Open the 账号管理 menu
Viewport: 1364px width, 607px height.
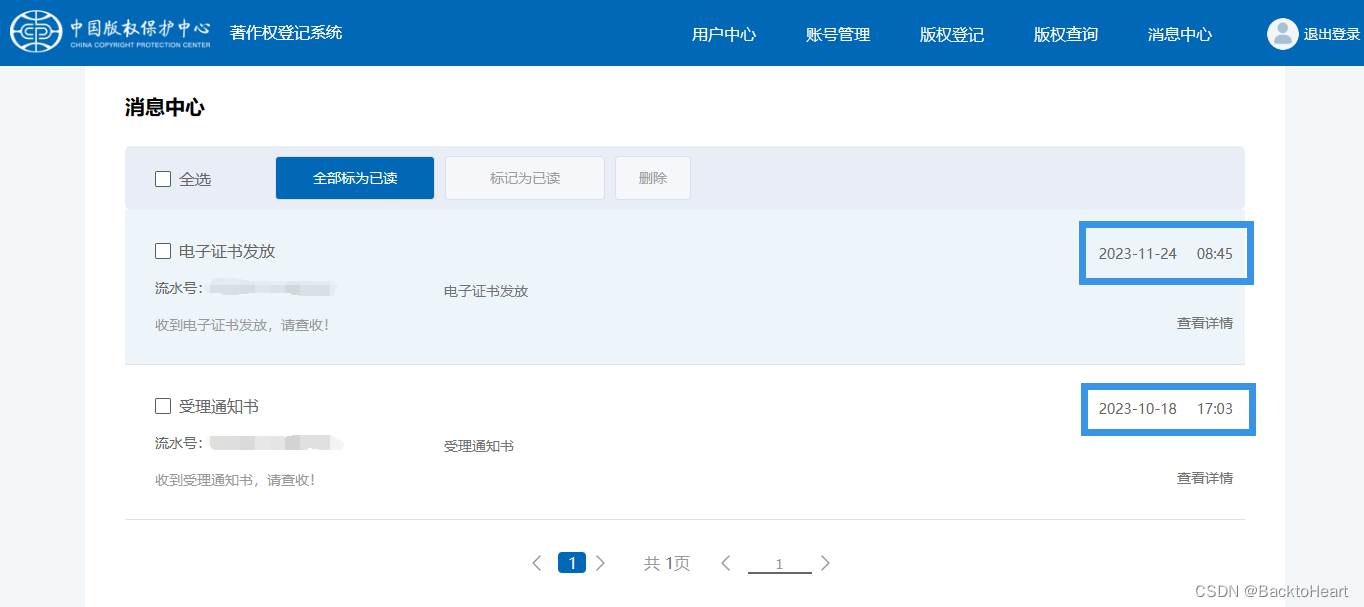(x=838, y=34)
